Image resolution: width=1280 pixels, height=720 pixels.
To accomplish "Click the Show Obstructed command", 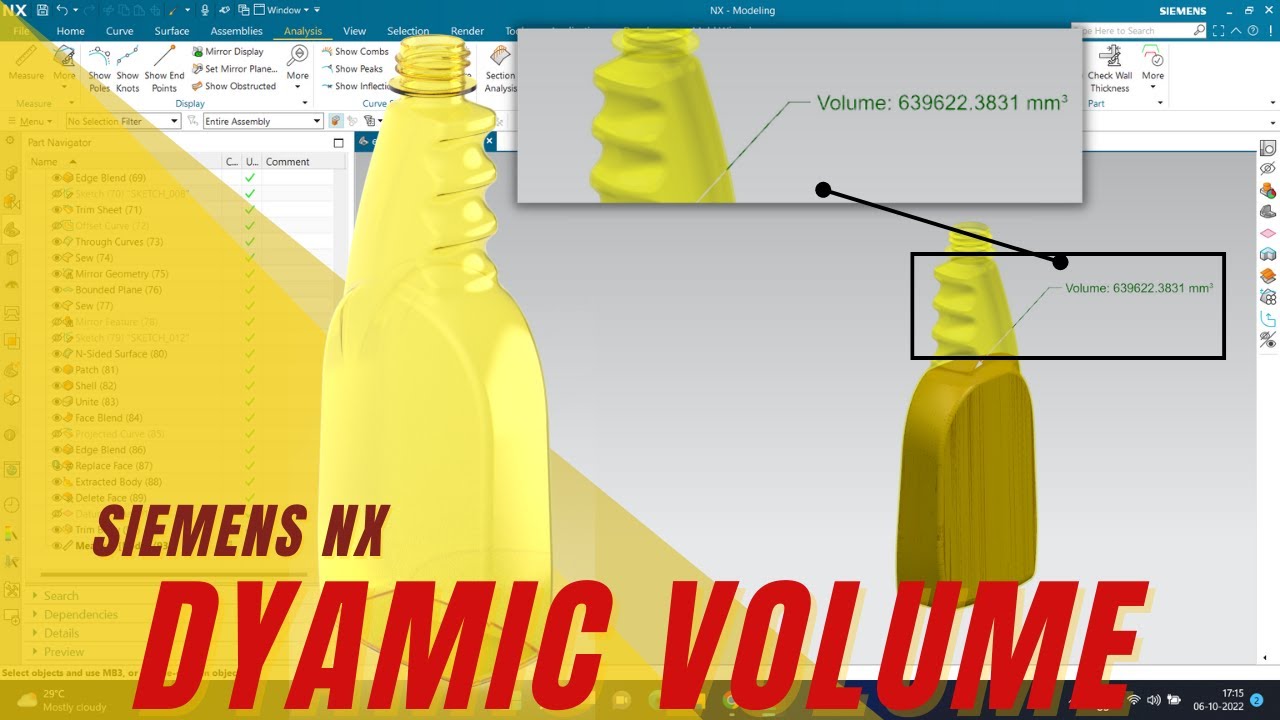I will (233, 86).
